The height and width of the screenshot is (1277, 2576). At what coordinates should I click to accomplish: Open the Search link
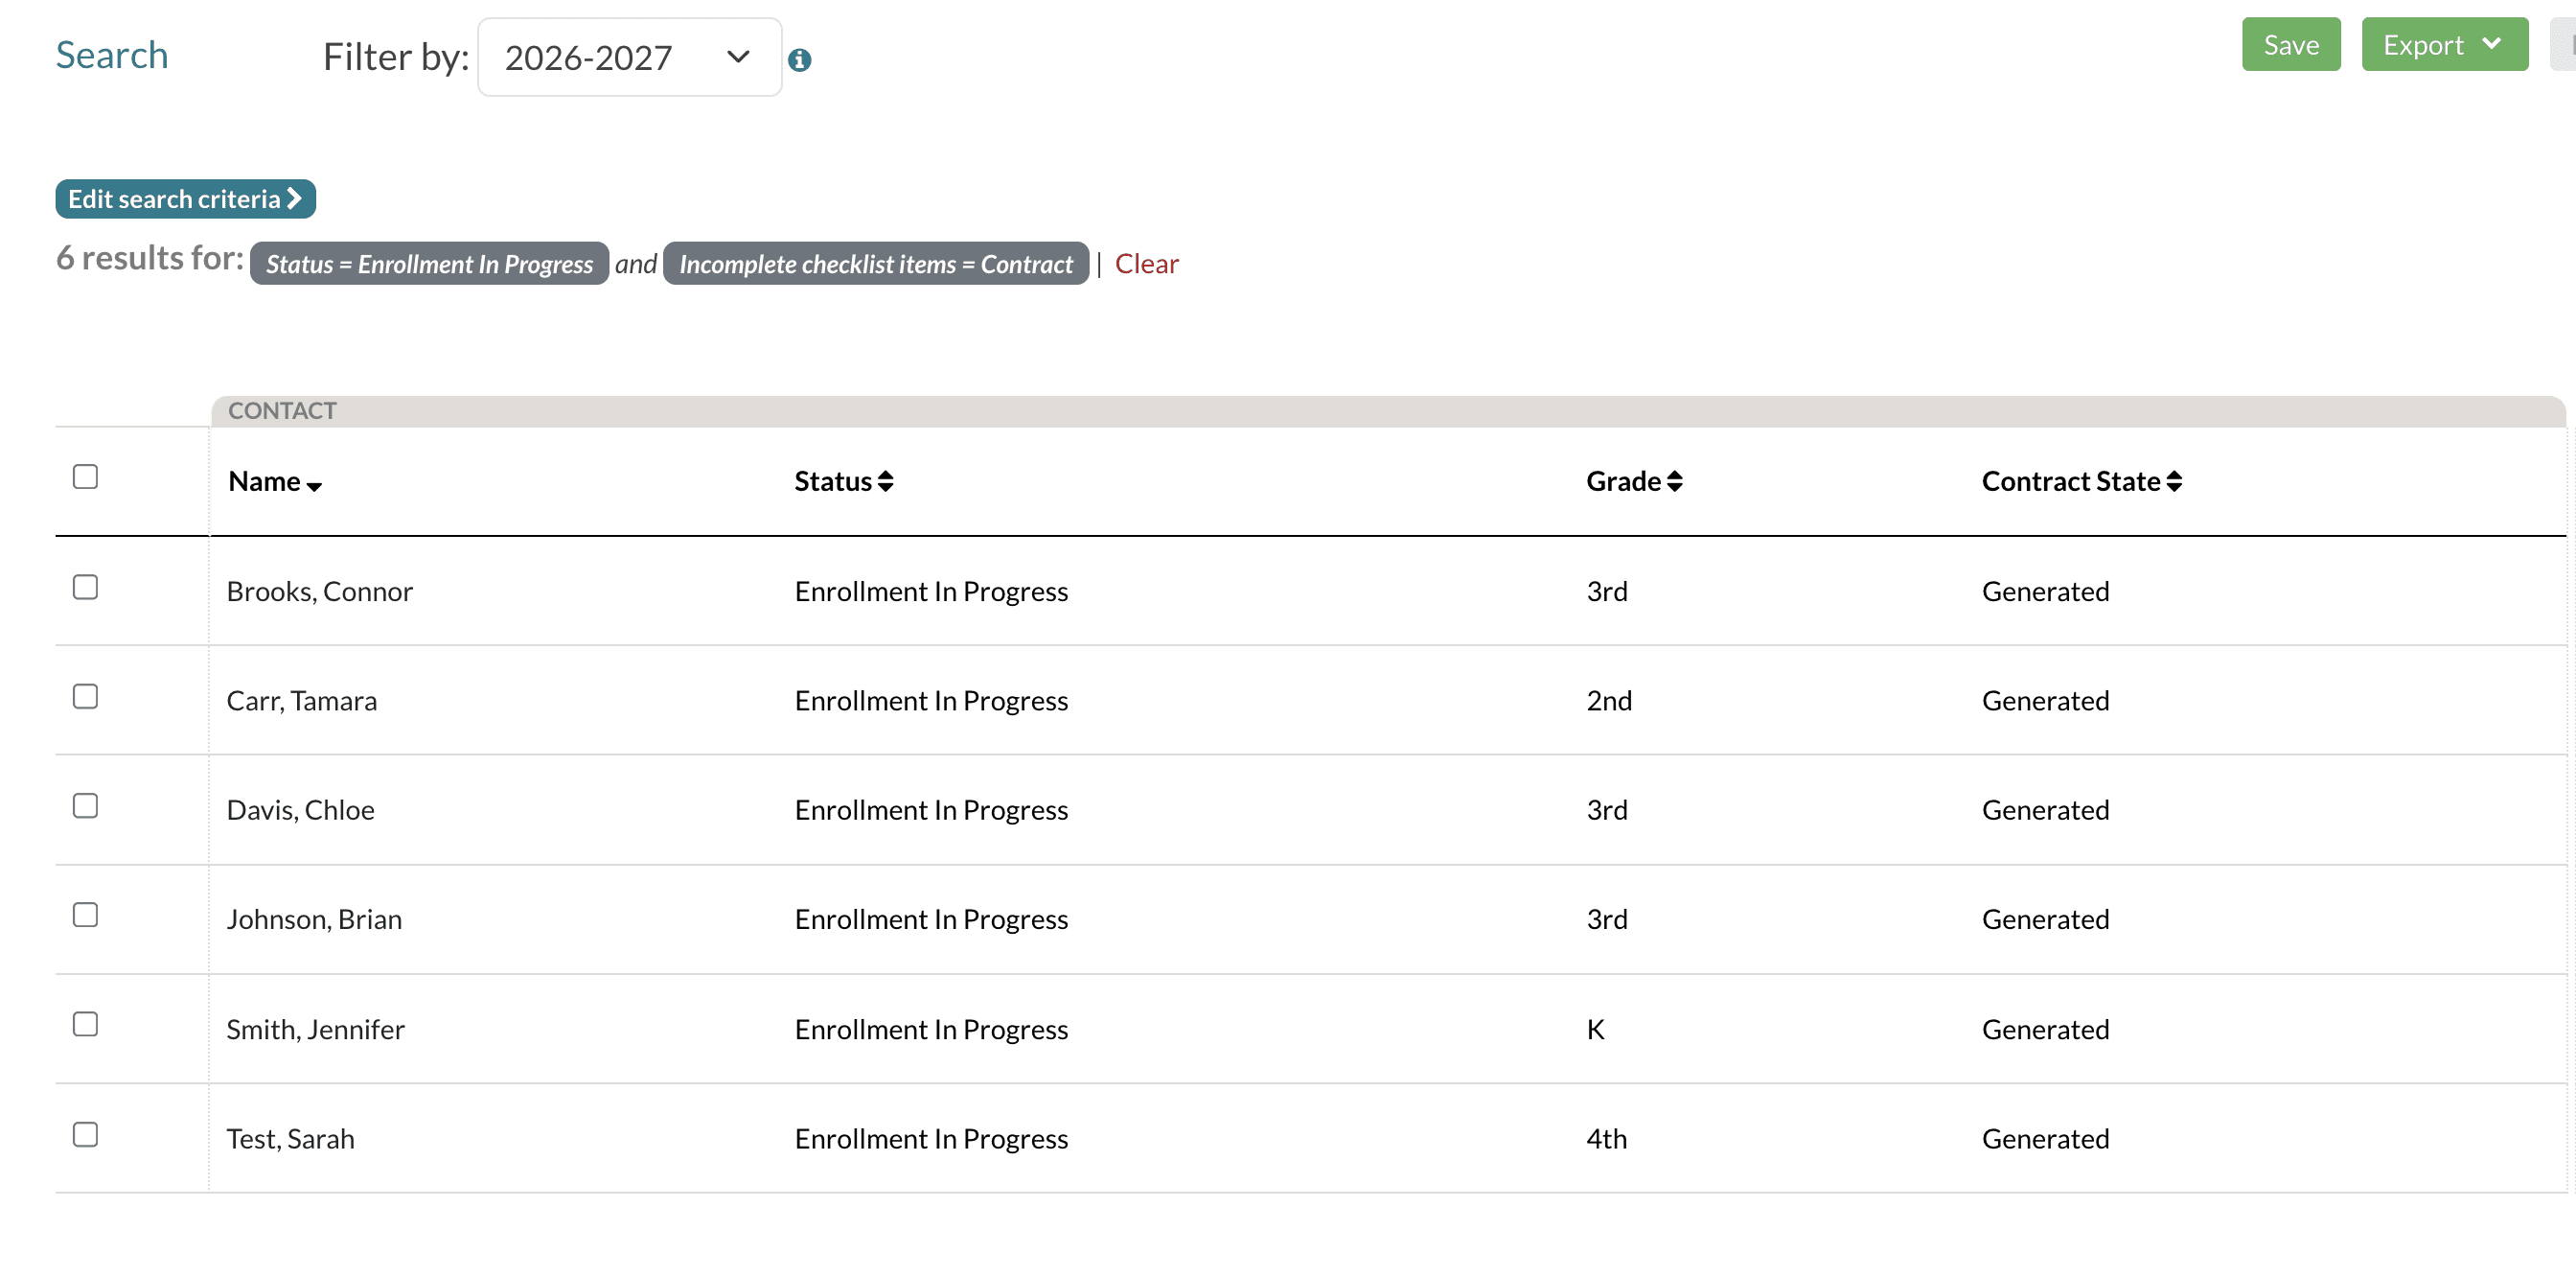[x=112, y=55]
